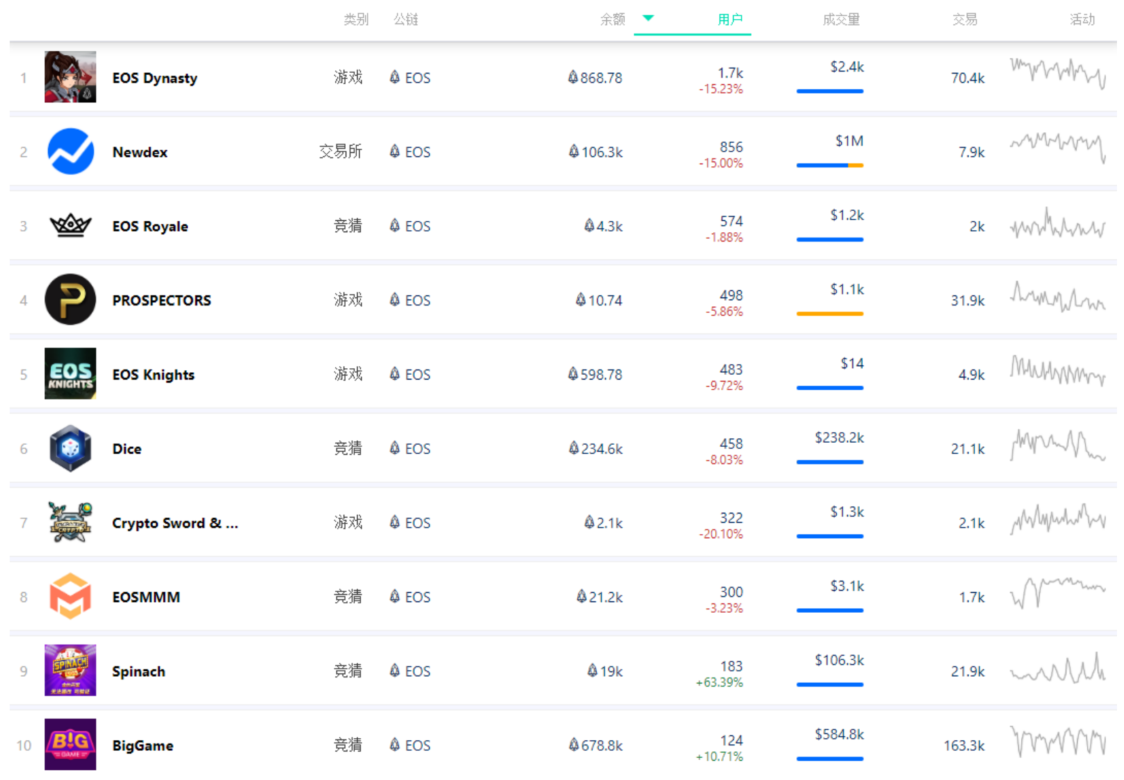Click EOS token icon beside 678.8k balance
This screenshot has height=780, width=1124.
click(x=573, y=745)
